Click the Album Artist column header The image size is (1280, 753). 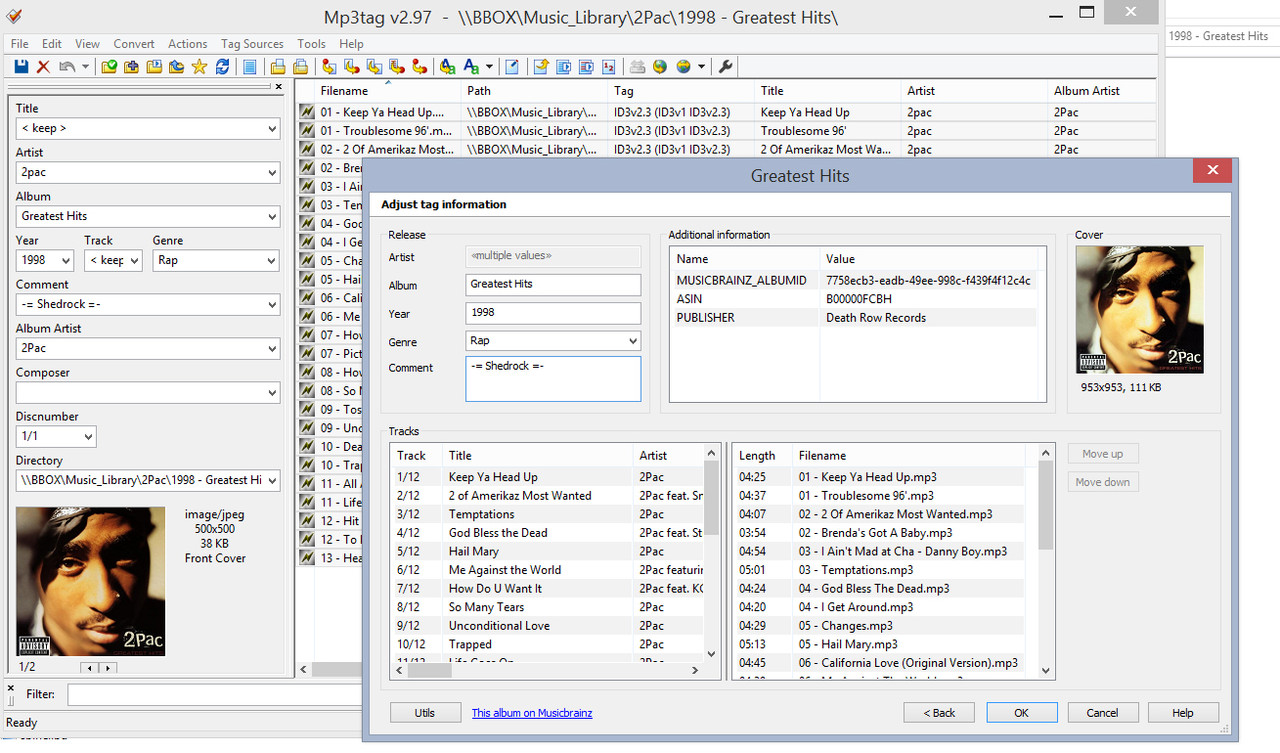tap(1103, 91)
